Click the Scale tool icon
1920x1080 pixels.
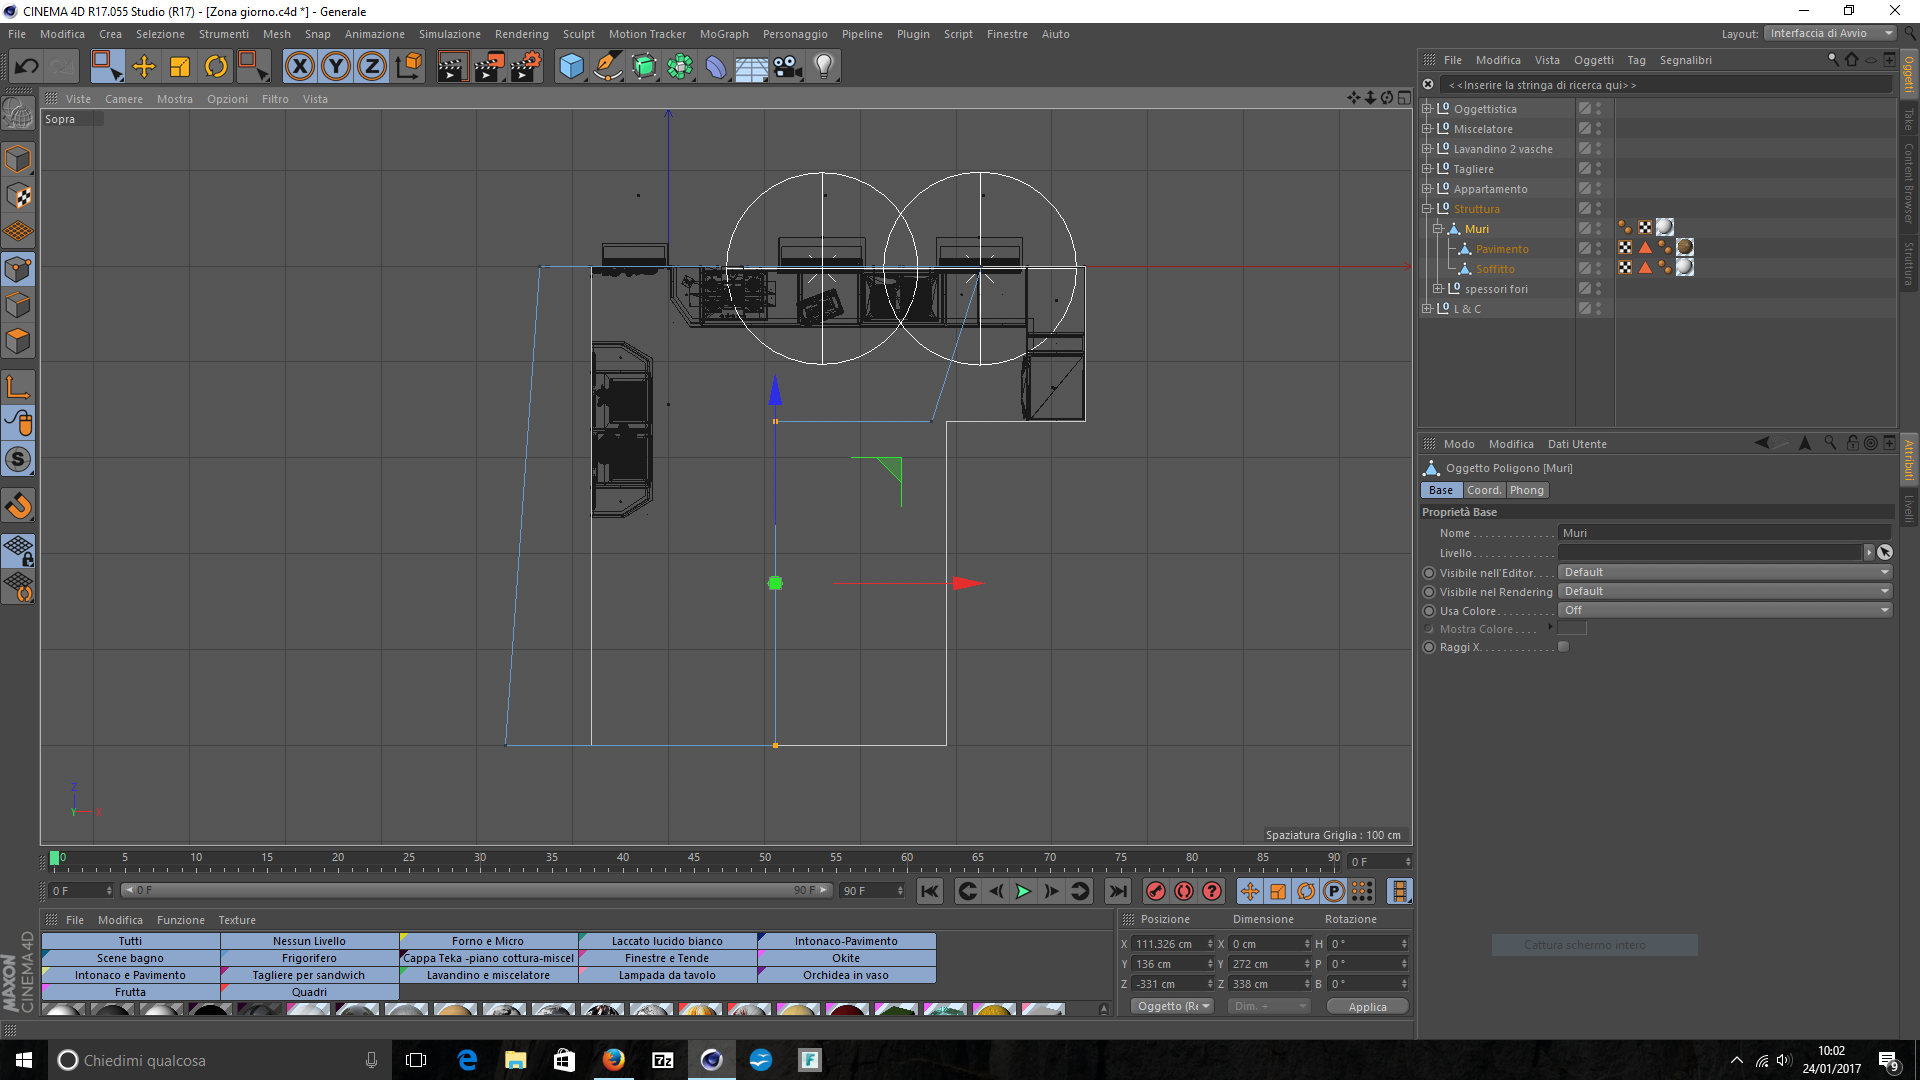click(x=180, y=67)
